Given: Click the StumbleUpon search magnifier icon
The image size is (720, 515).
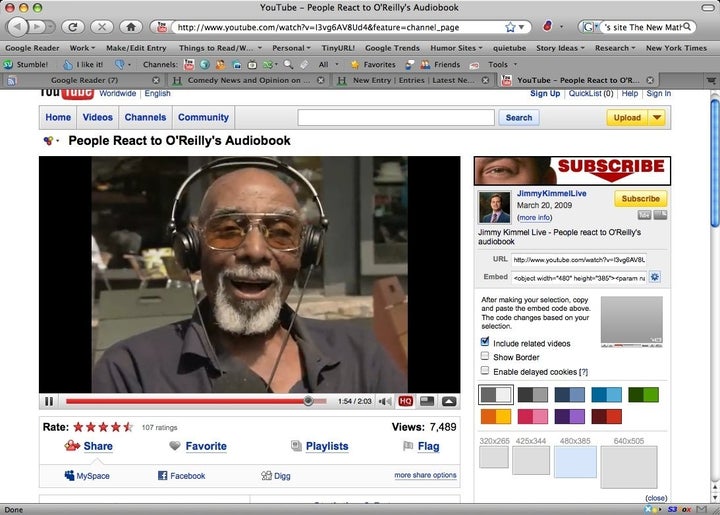Looking at the screenshot, I should coord(288,65).
